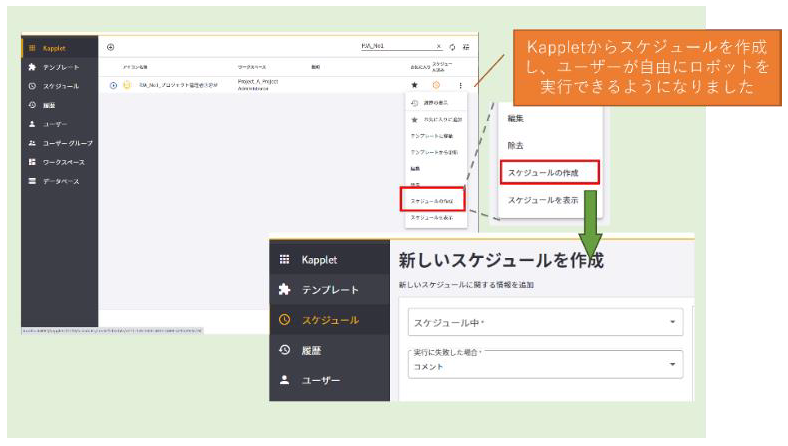The image size is (788, 446).
Task: Click the yellow Kapplet icon in the RA_No1 row
Action: (x=127, y=85)
